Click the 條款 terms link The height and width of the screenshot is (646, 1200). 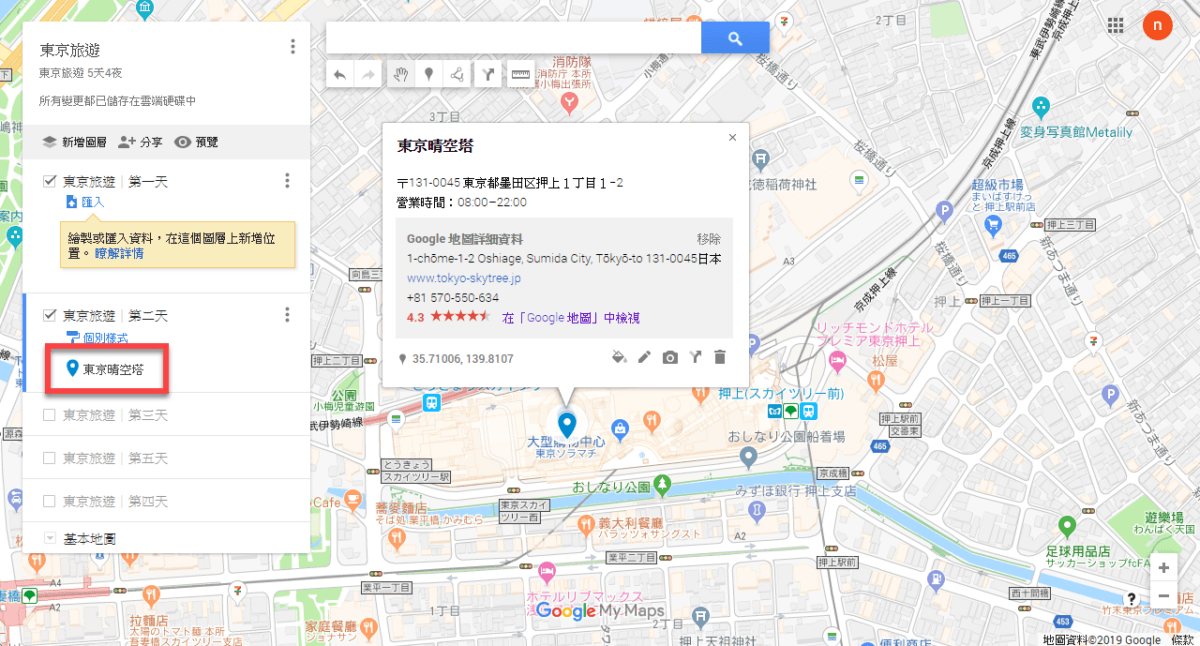click(1182, 639)
